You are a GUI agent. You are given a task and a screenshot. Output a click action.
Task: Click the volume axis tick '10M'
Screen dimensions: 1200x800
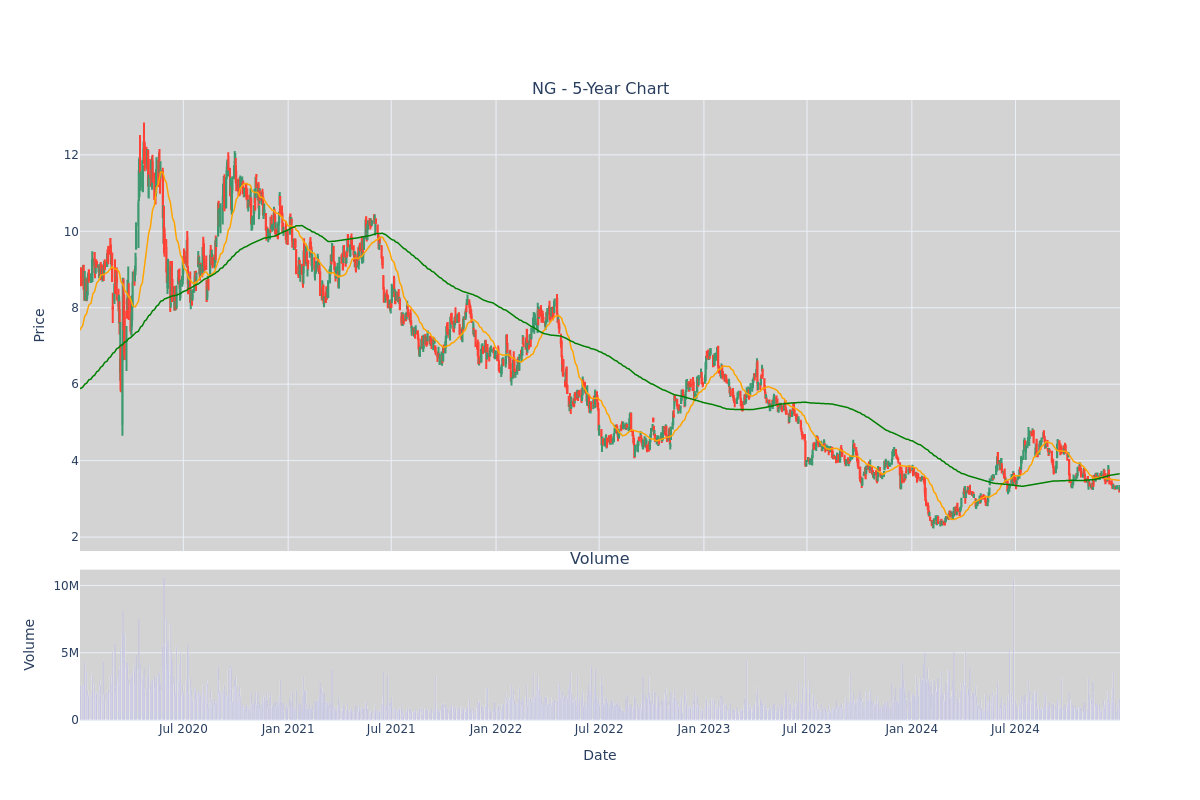(66, 586)
